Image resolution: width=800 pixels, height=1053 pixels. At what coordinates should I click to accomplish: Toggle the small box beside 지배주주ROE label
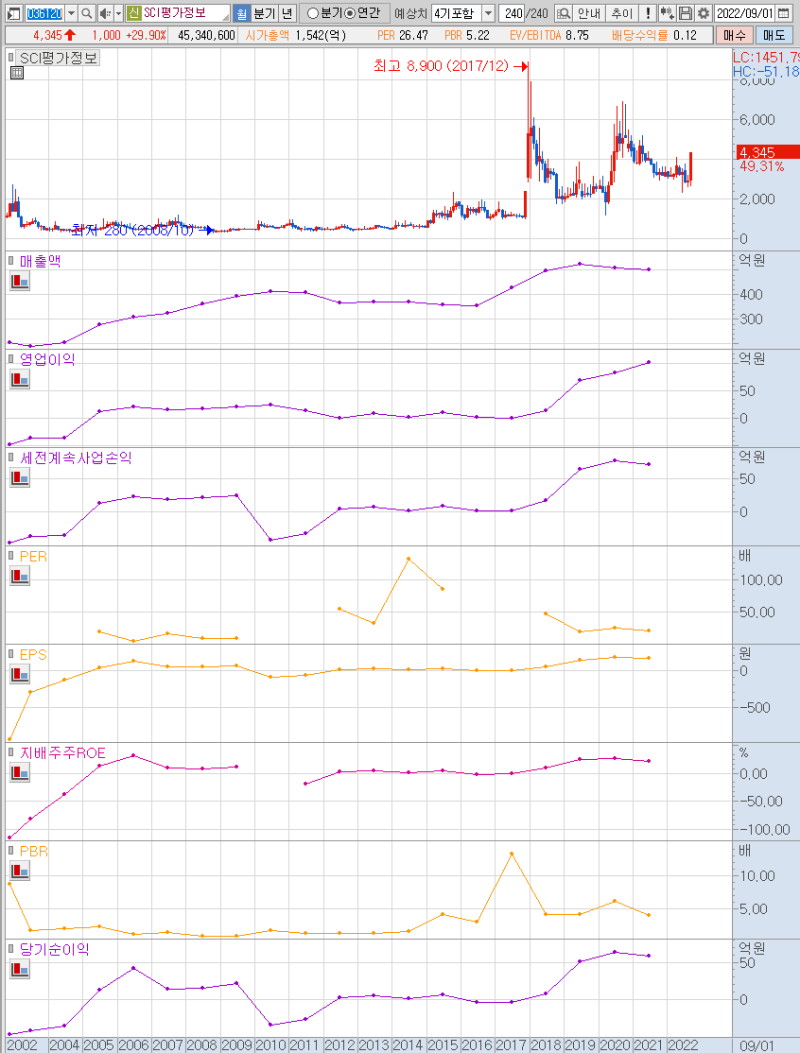(x=11, y=752)
